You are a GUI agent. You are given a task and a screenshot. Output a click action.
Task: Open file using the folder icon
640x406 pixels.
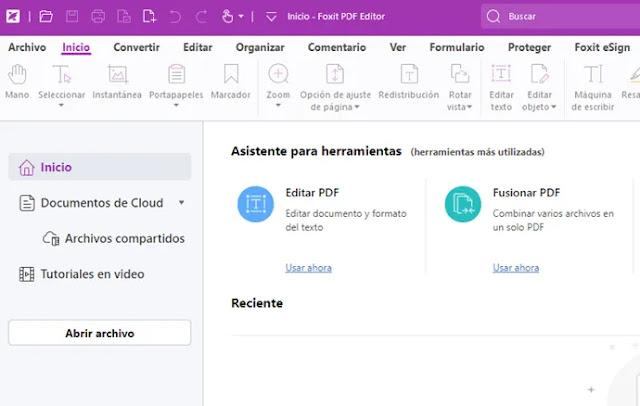pos(46,16)
